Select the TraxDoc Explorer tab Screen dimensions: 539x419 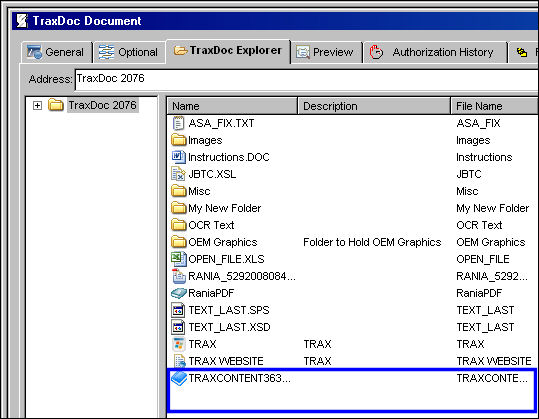tap(228, 51)
